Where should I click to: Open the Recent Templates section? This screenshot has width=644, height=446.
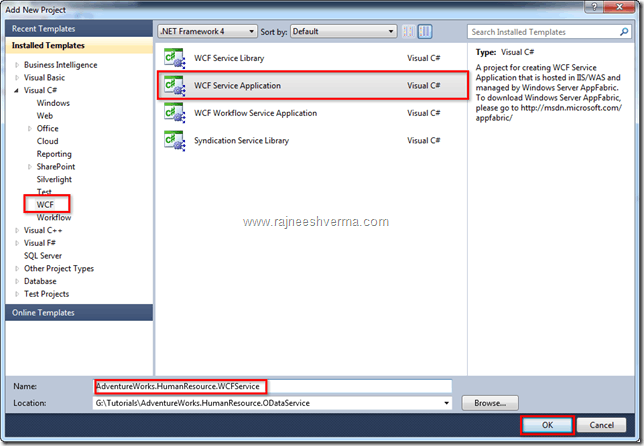tap(79, 29)
